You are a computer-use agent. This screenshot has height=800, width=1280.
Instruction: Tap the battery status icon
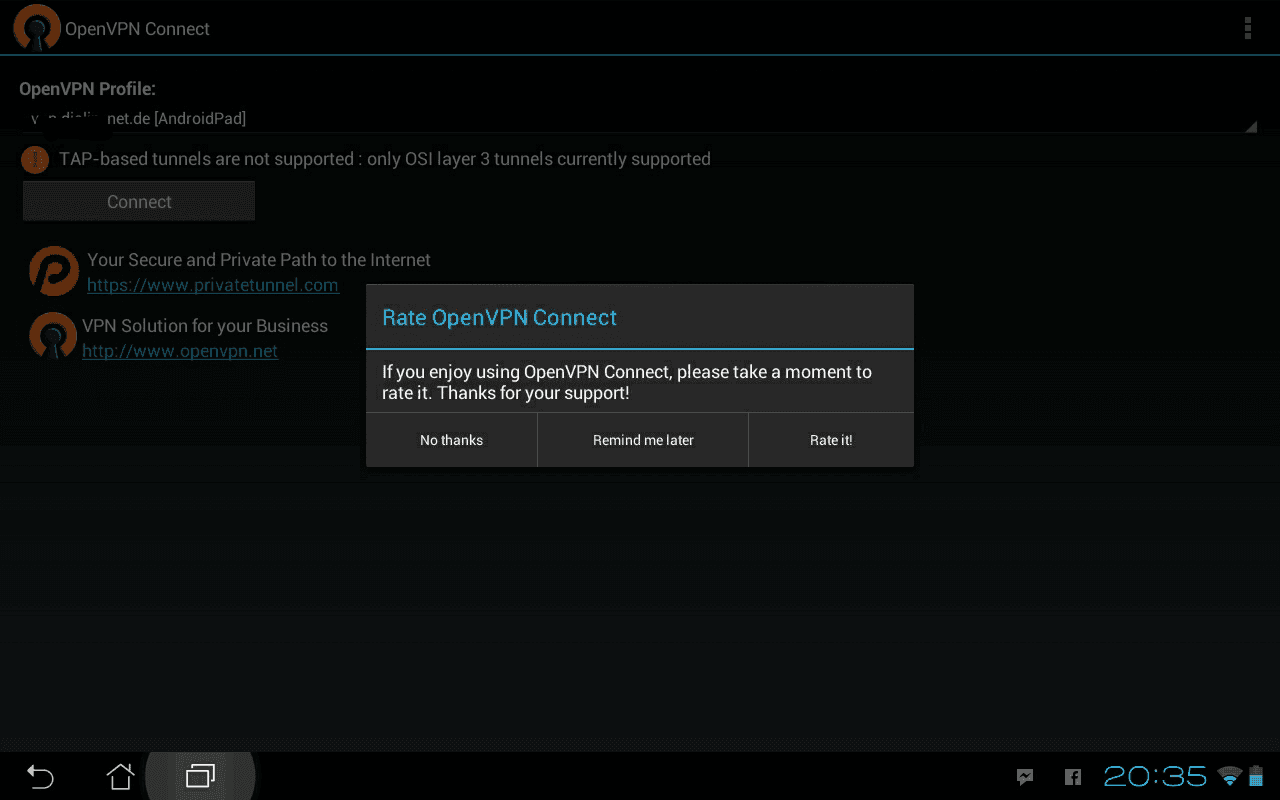pos(1256,776)
